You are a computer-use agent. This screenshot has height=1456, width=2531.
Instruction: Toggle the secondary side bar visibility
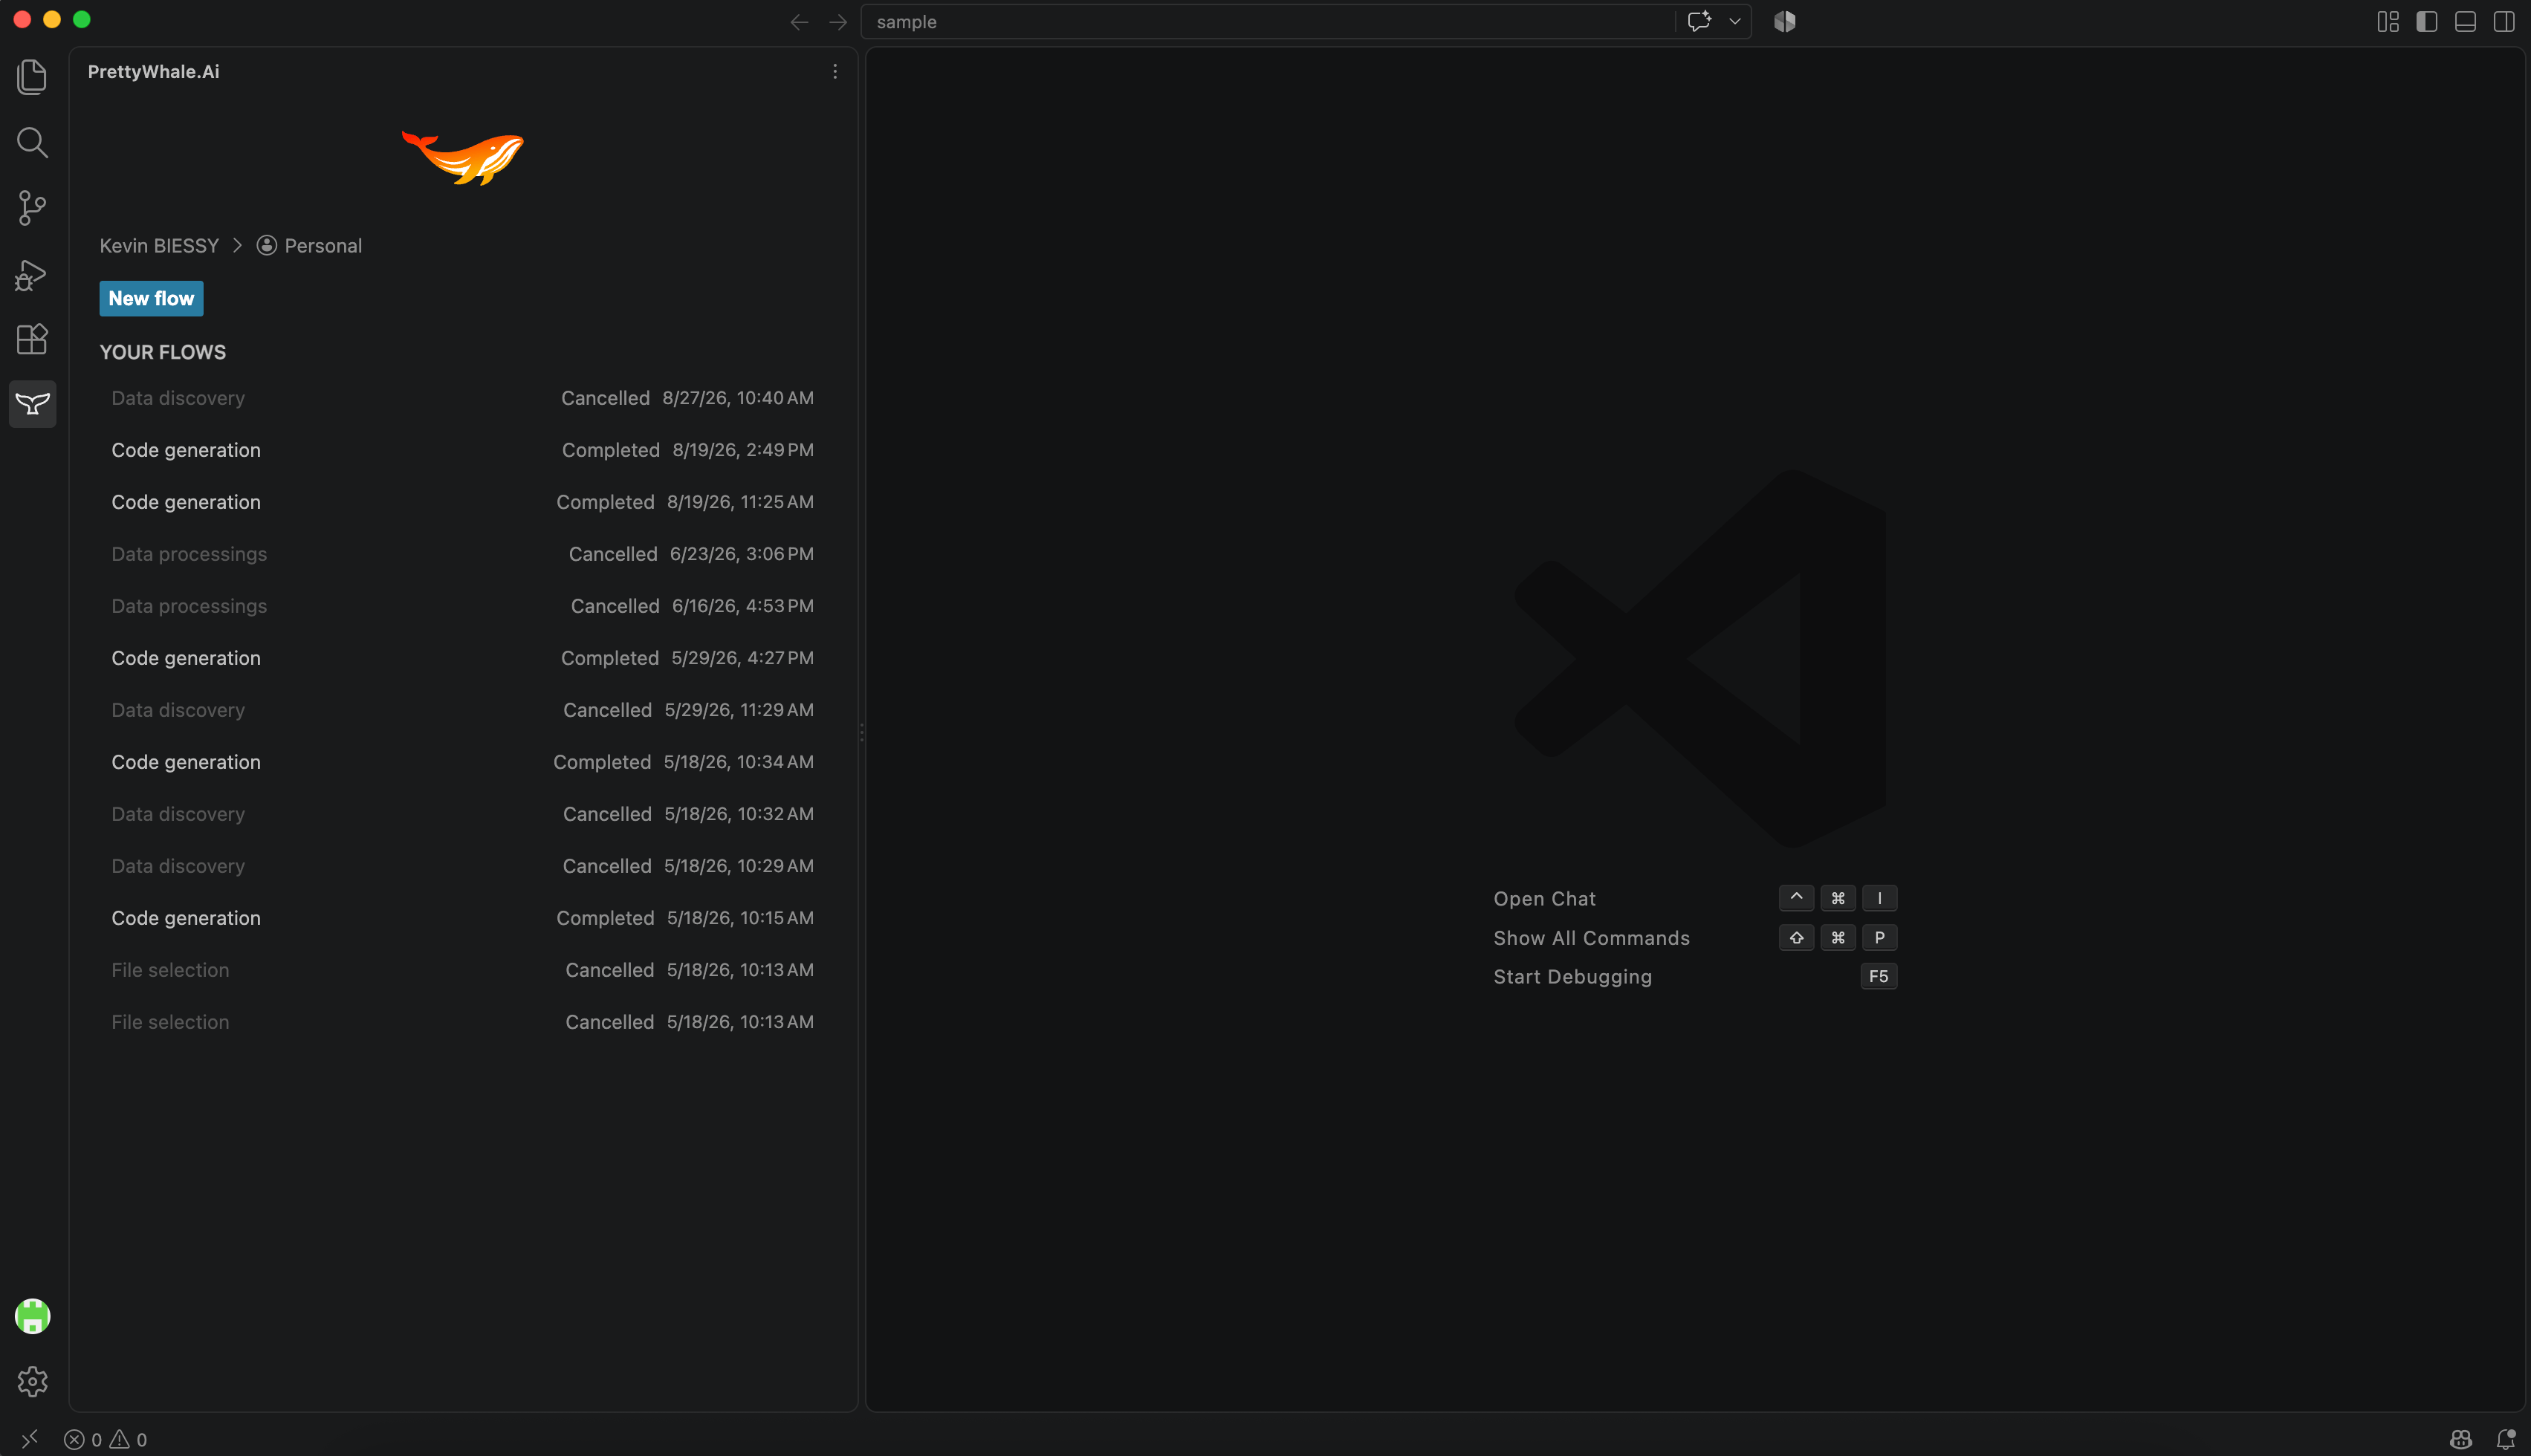tap(2504, 22)
